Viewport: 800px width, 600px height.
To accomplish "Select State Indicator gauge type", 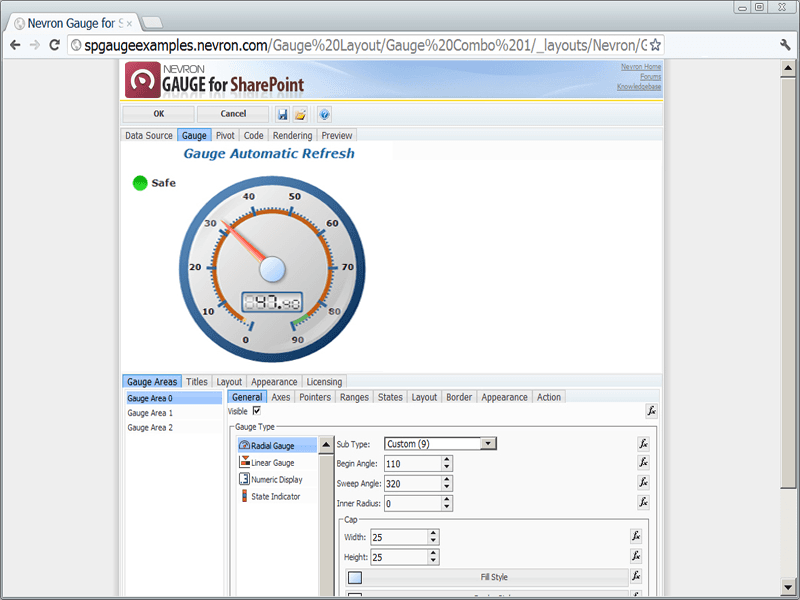I will (x=277, y=496).
